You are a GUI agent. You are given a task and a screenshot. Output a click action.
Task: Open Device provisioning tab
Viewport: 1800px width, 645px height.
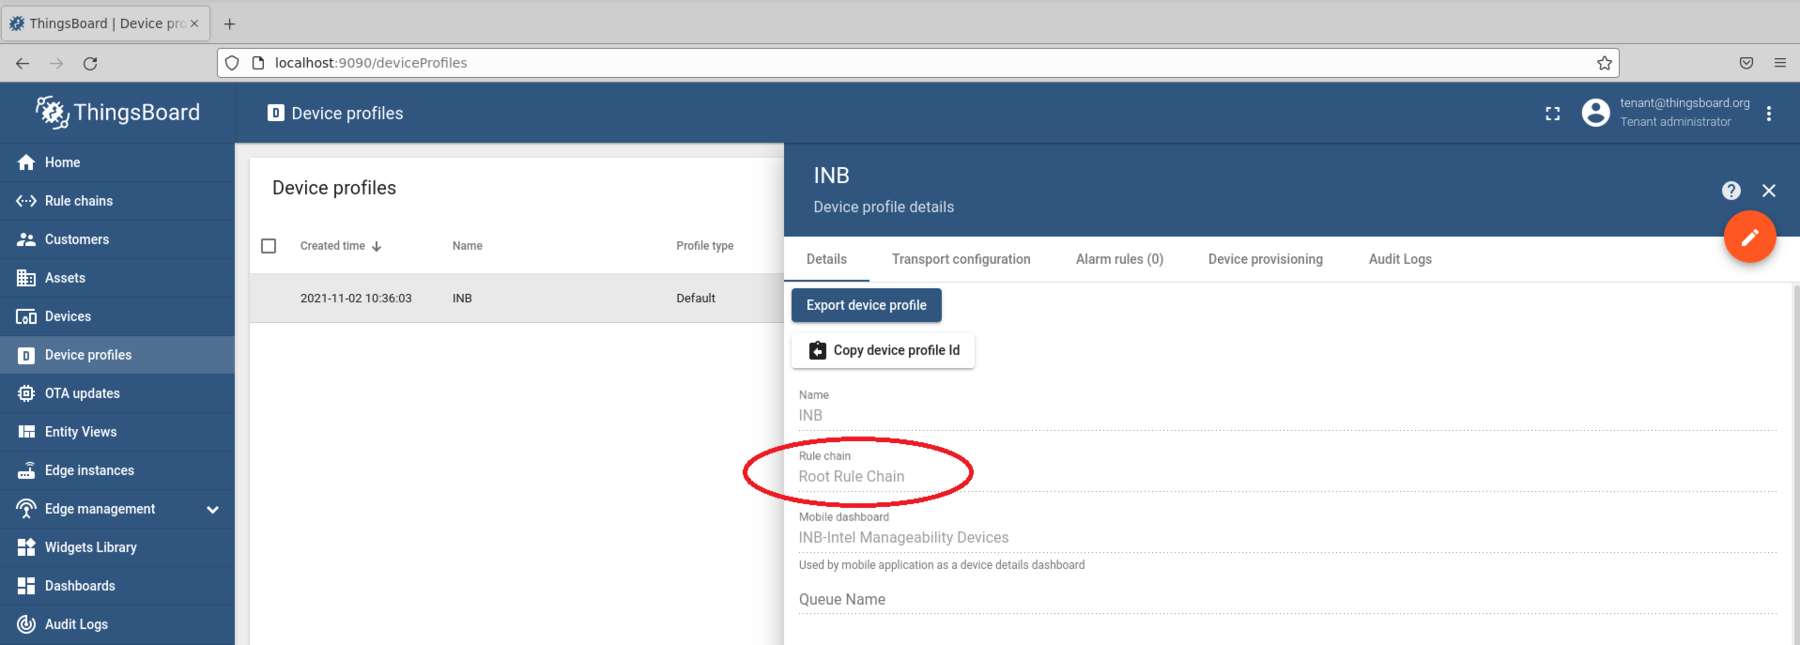click(1265, 259)
